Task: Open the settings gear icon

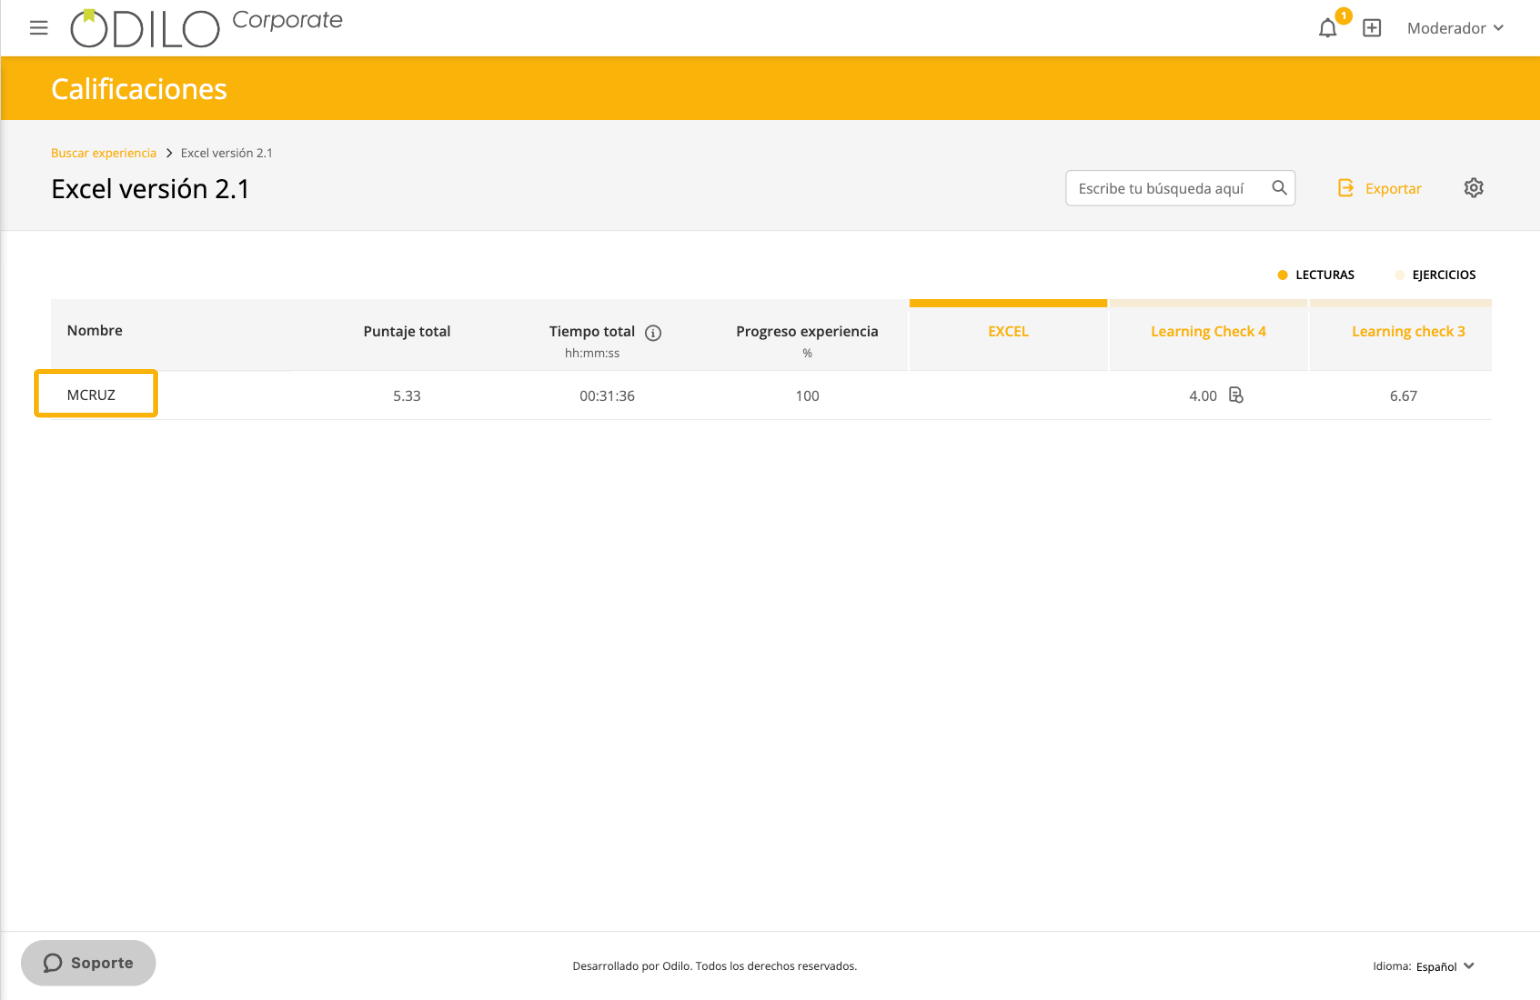Action: point(1473,188)
